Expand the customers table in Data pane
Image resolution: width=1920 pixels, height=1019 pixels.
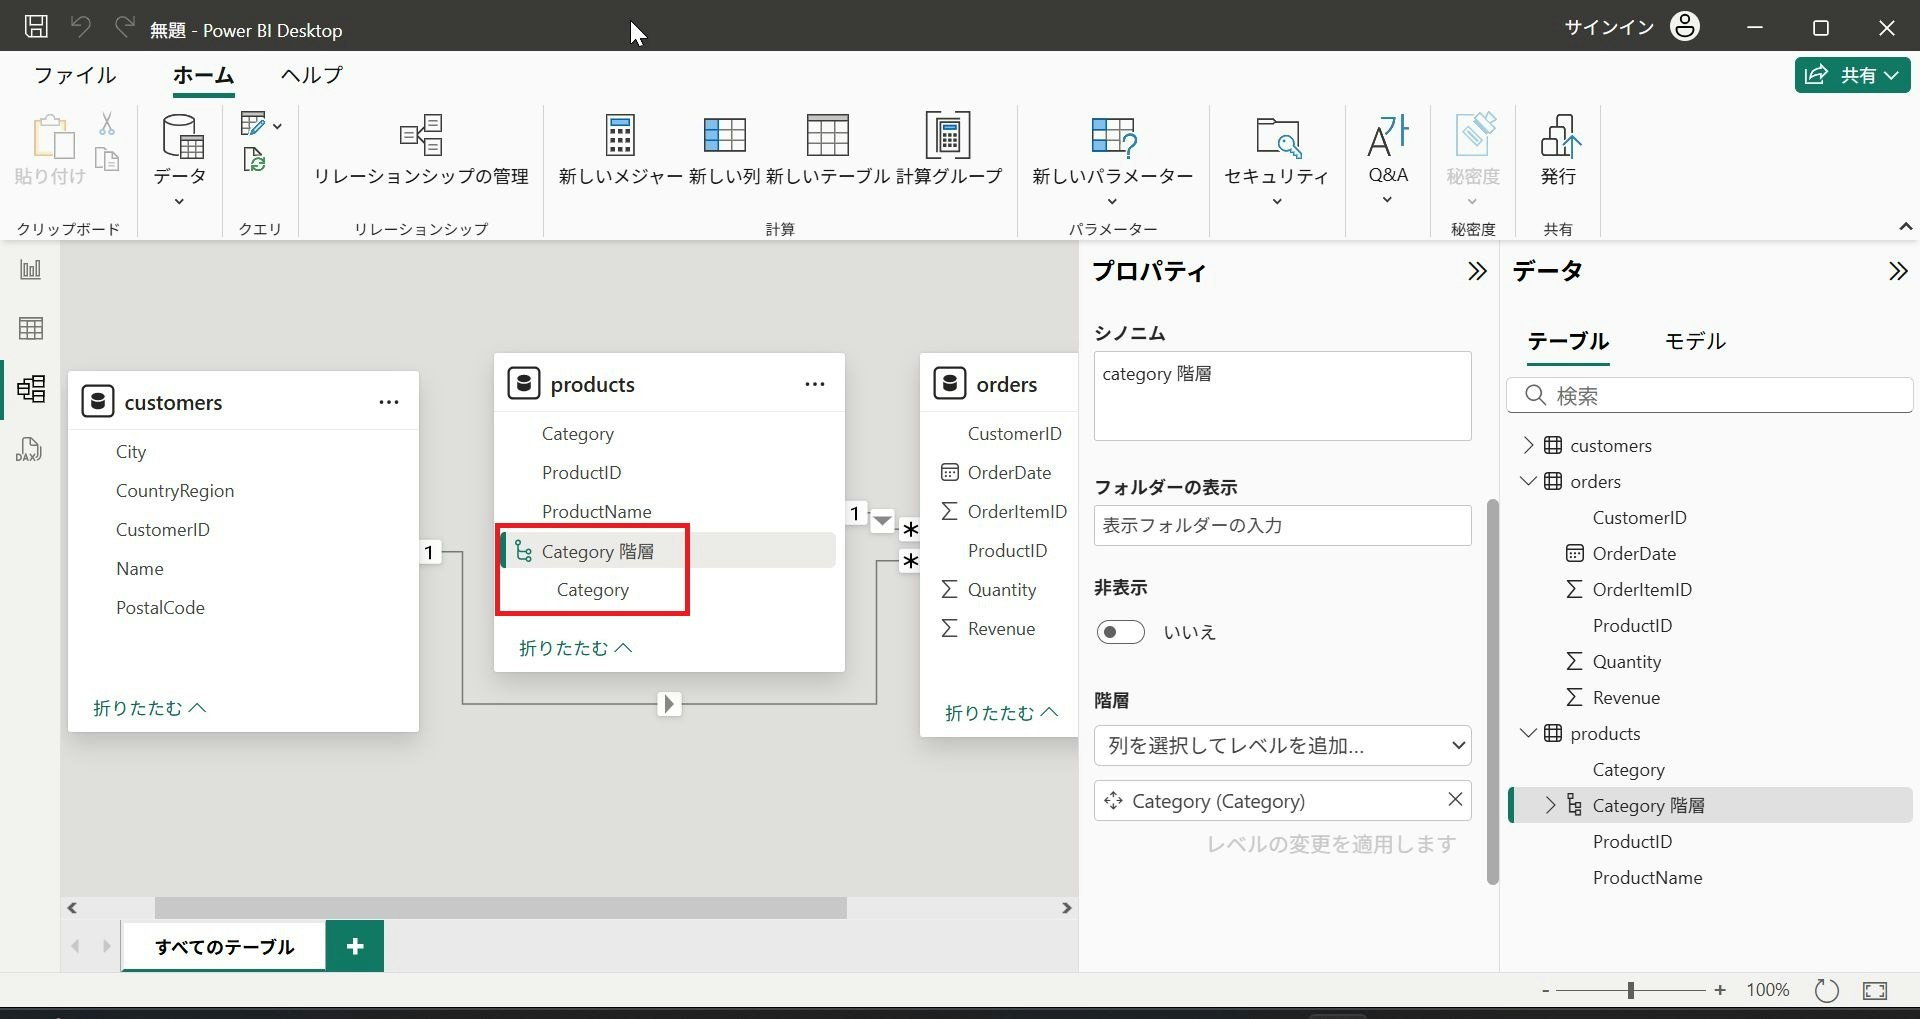[x=1528, y=445]
